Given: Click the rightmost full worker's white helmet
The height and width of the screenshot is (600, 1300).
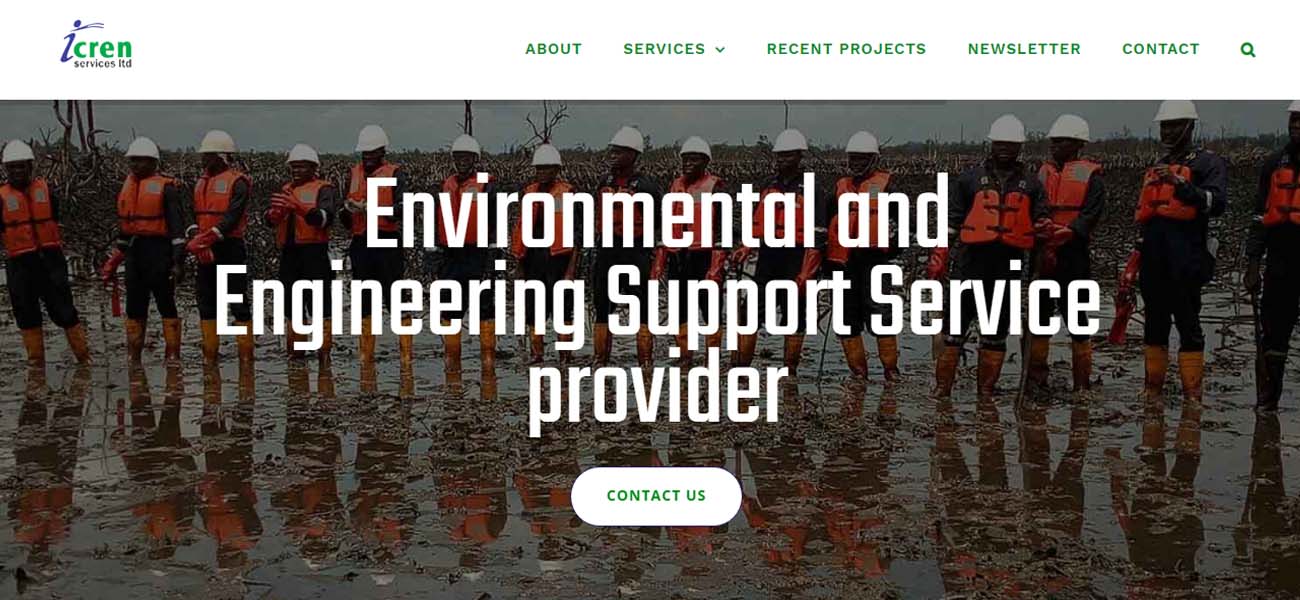Looking at the screenshot, I should 1175,110.
